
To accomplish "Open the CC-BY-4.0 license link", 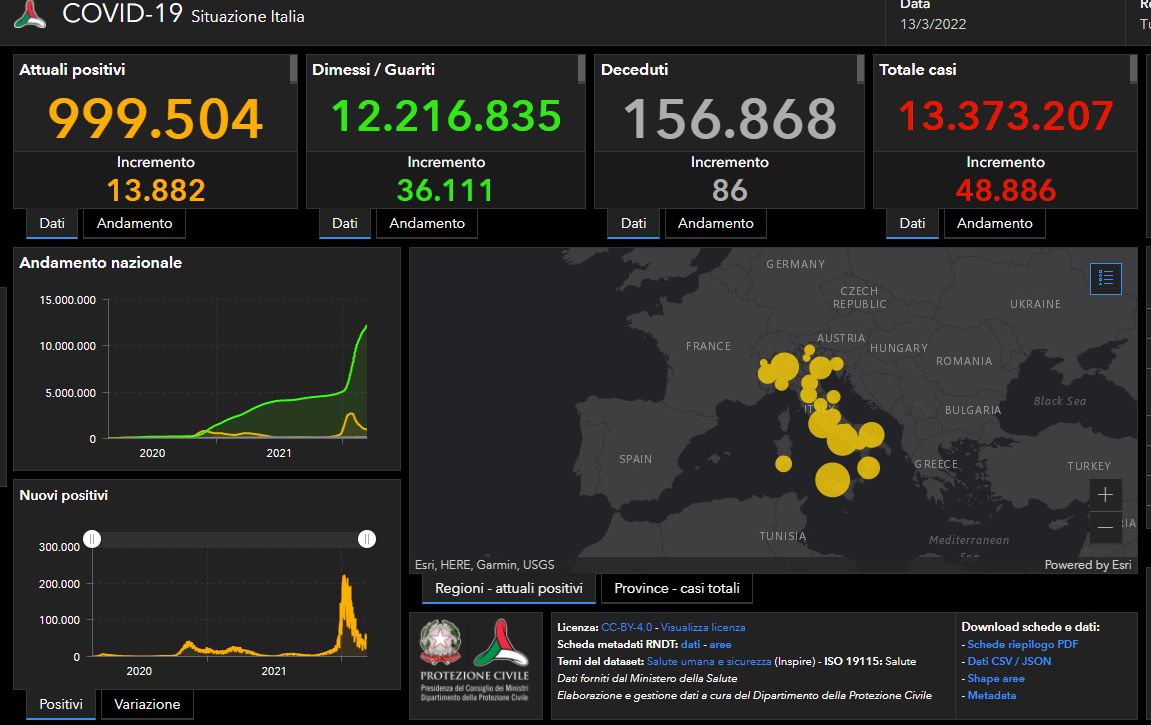I will pyautogui.click(x=626, y=627).
